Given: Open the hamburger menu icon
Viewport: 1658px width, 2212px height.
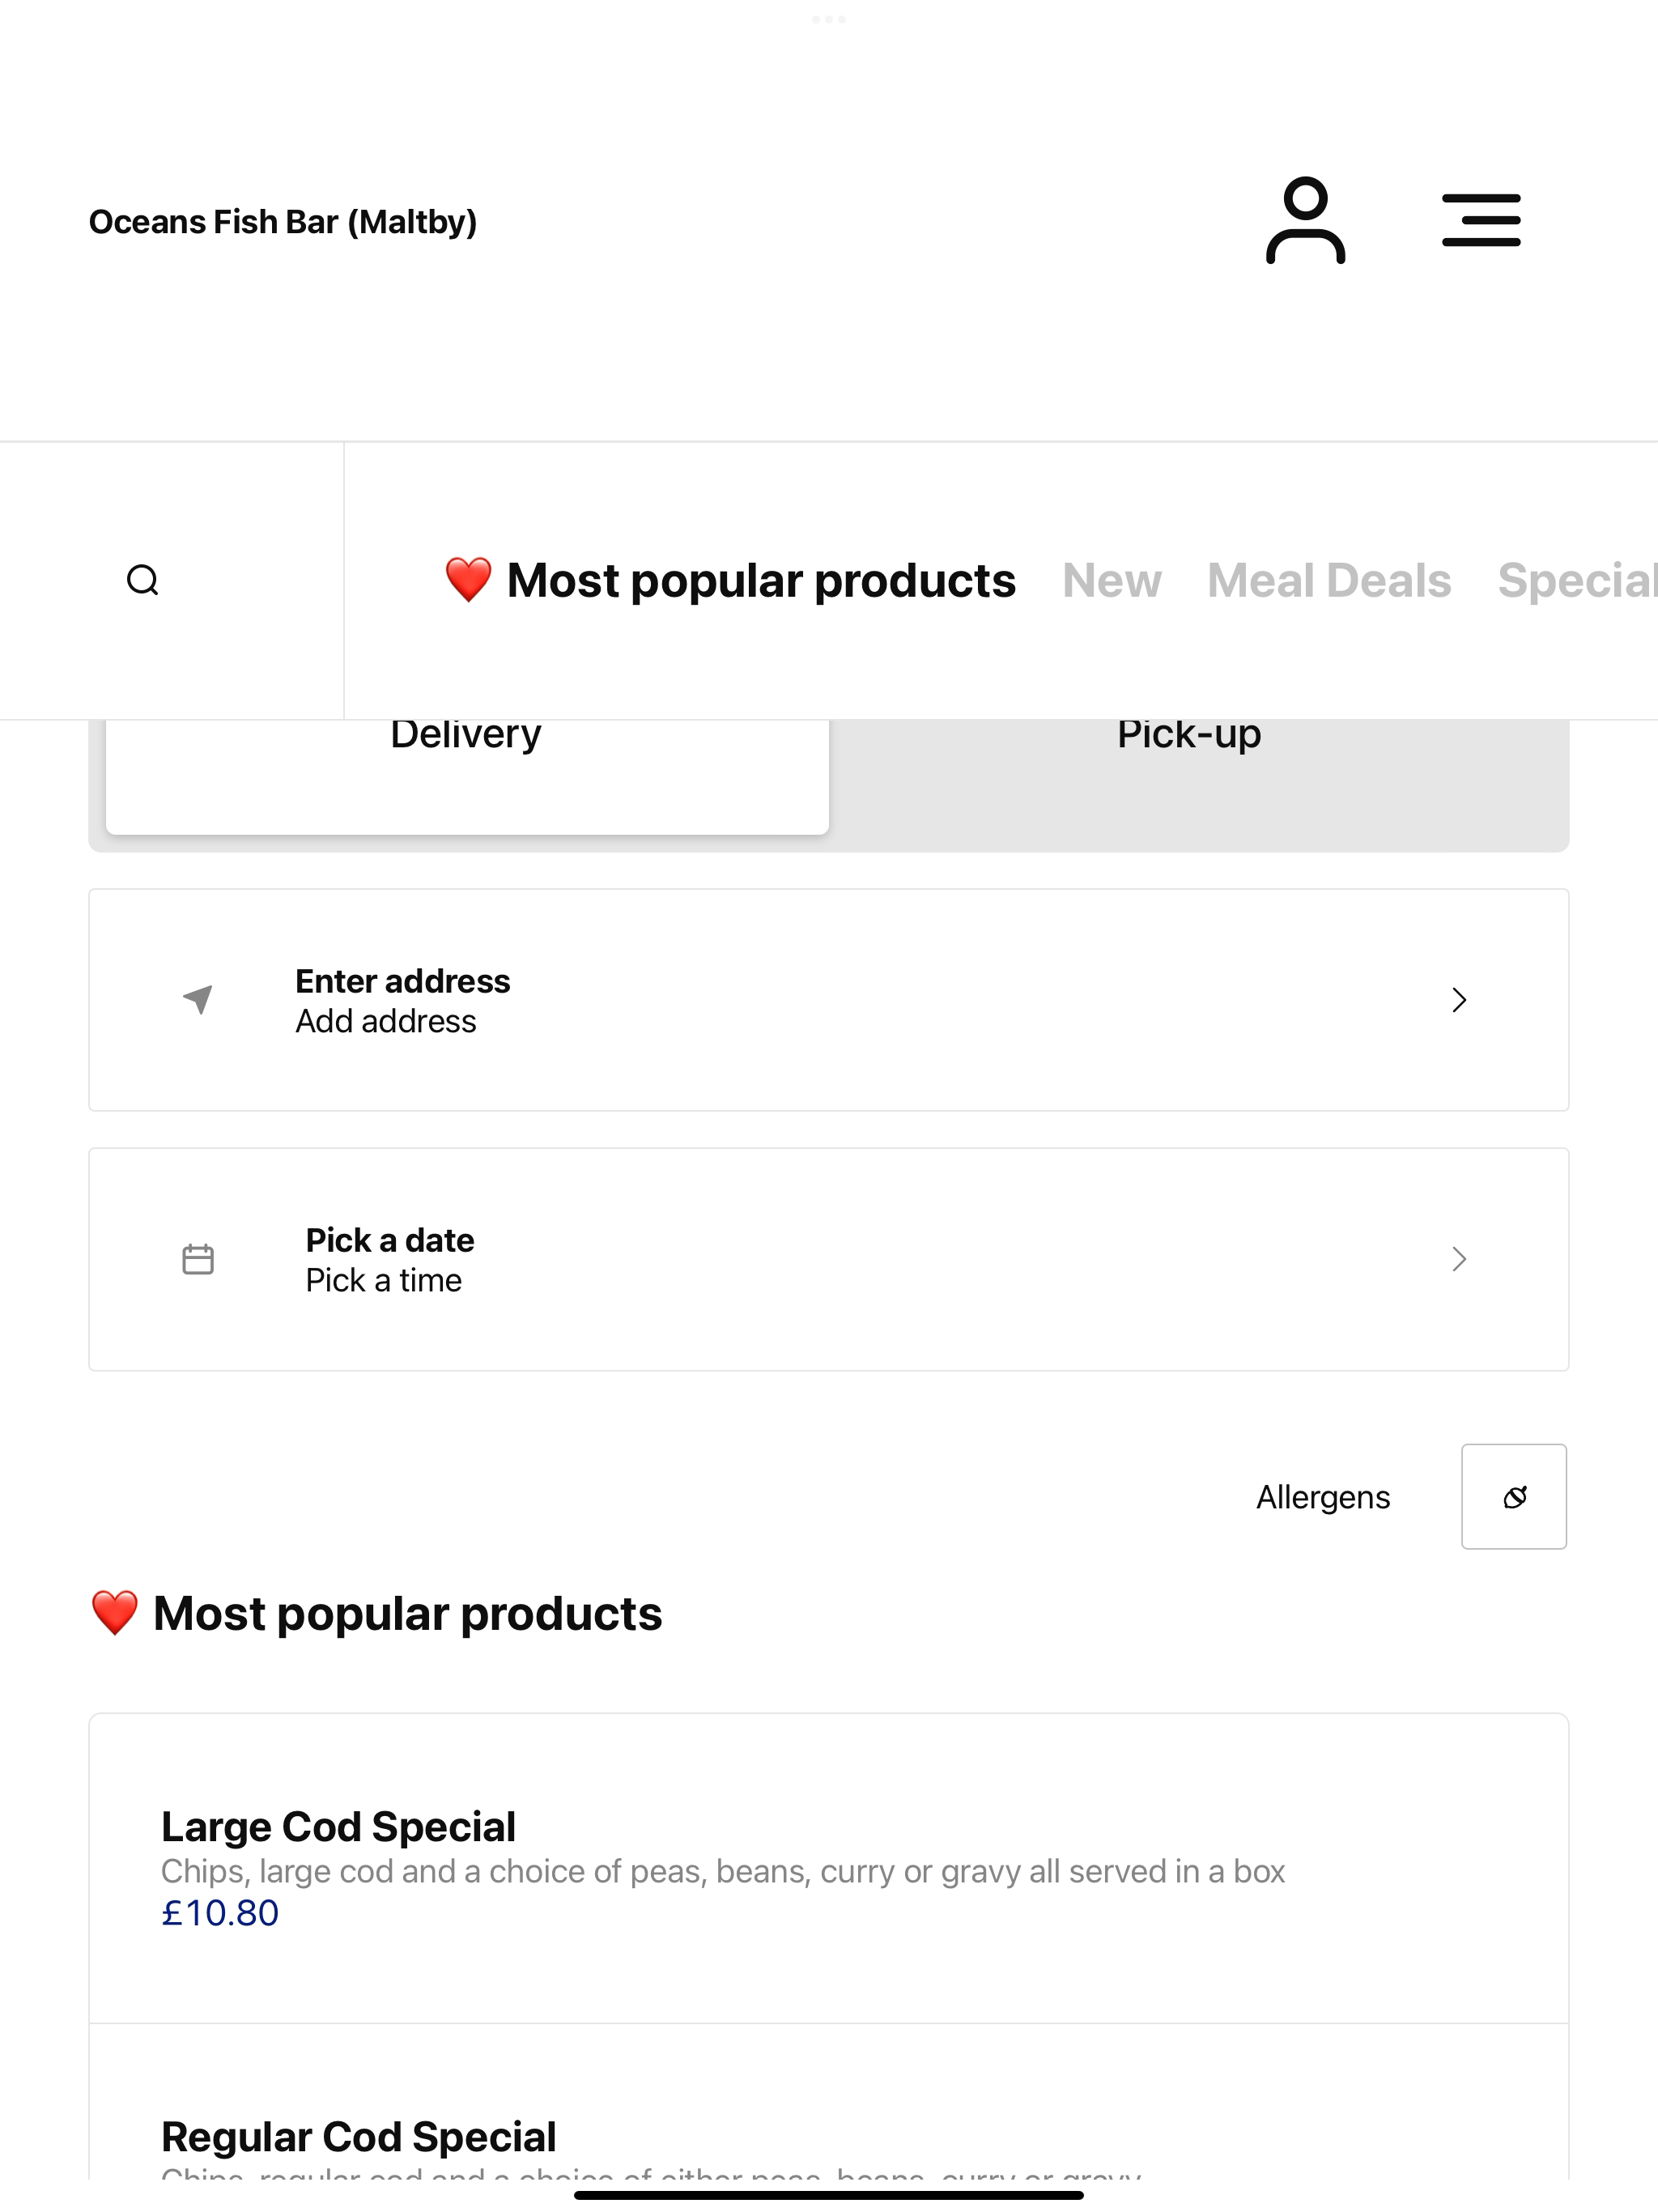Looking at the screenshot, I should pyautogui.click(x=1481, y=220).
